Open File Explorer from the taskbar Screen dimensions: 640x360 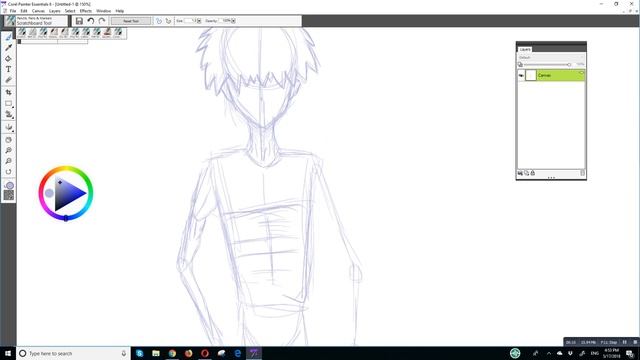[156, 353]
